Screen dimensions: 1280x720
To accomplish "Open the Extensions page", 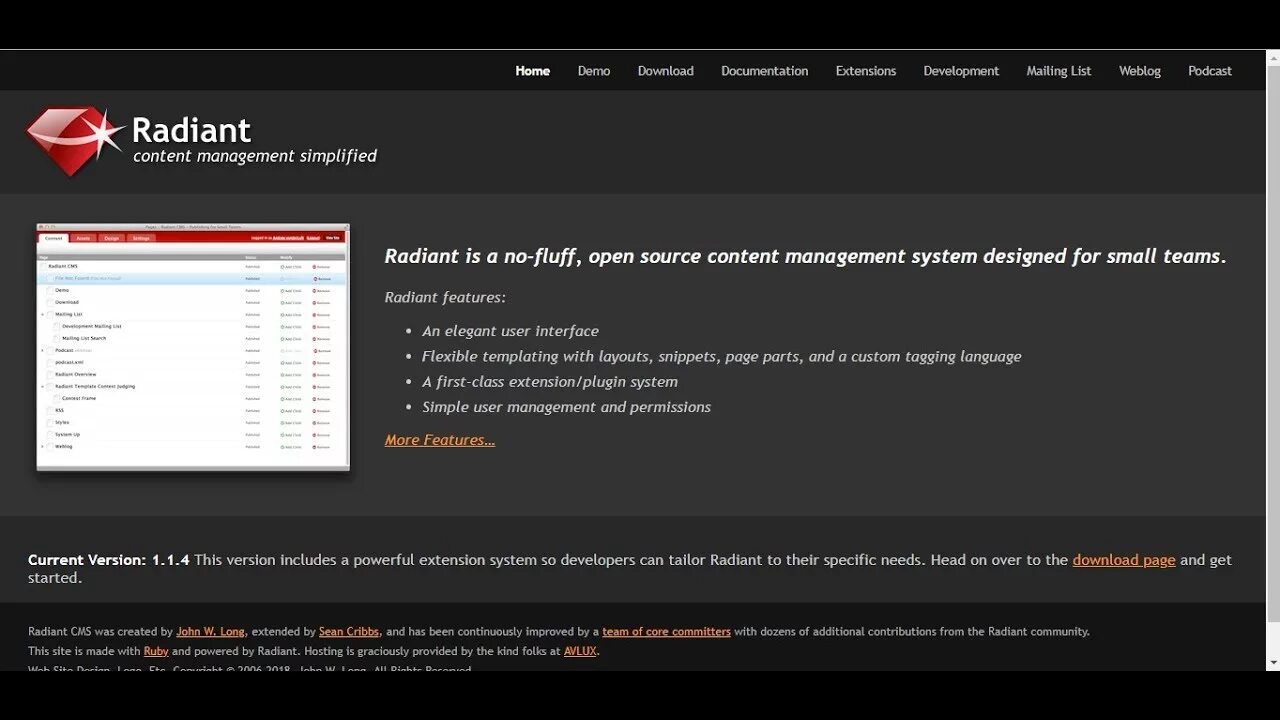I will click(866, 71).
